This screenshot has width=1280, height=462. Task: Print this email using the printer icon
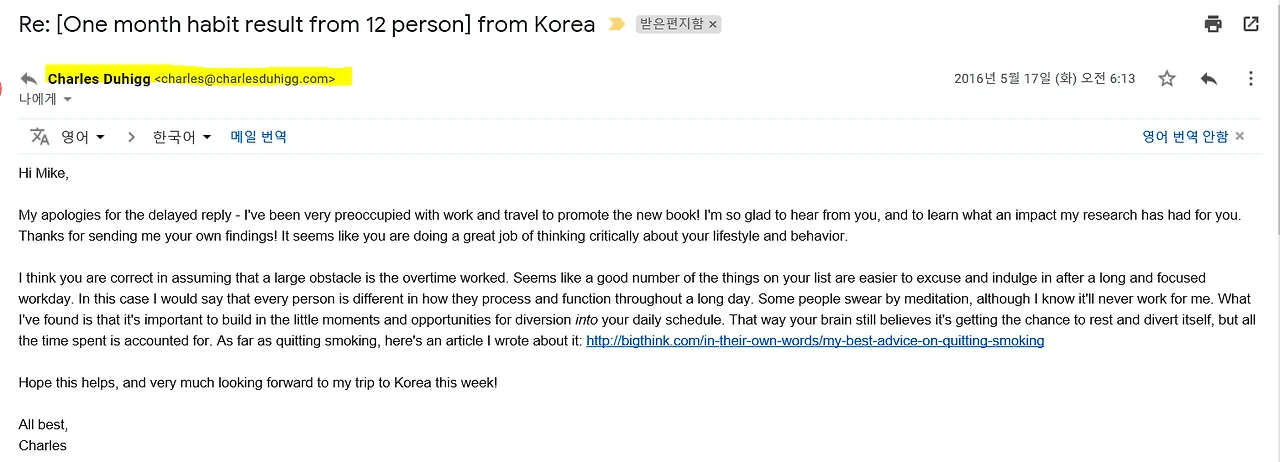click(x=1213, y=24)
